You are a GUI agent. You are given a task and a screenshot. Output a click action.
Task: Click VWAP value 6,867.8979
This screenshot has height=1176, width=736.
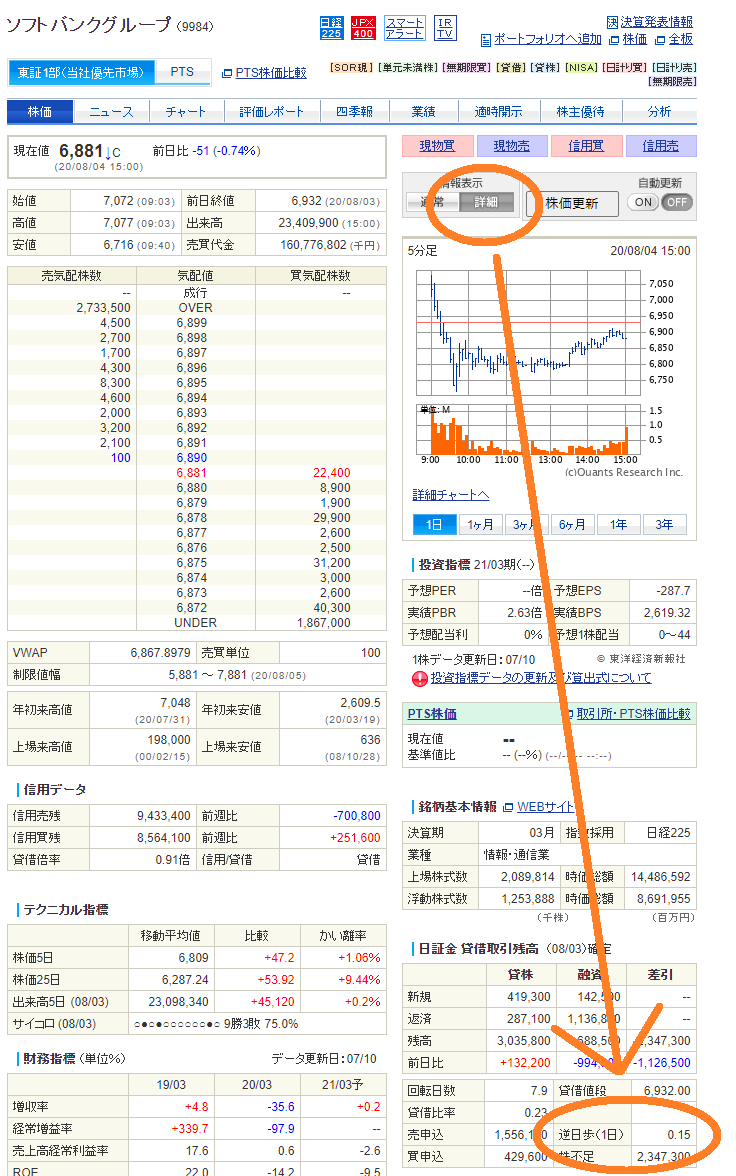tap(160, 653)
